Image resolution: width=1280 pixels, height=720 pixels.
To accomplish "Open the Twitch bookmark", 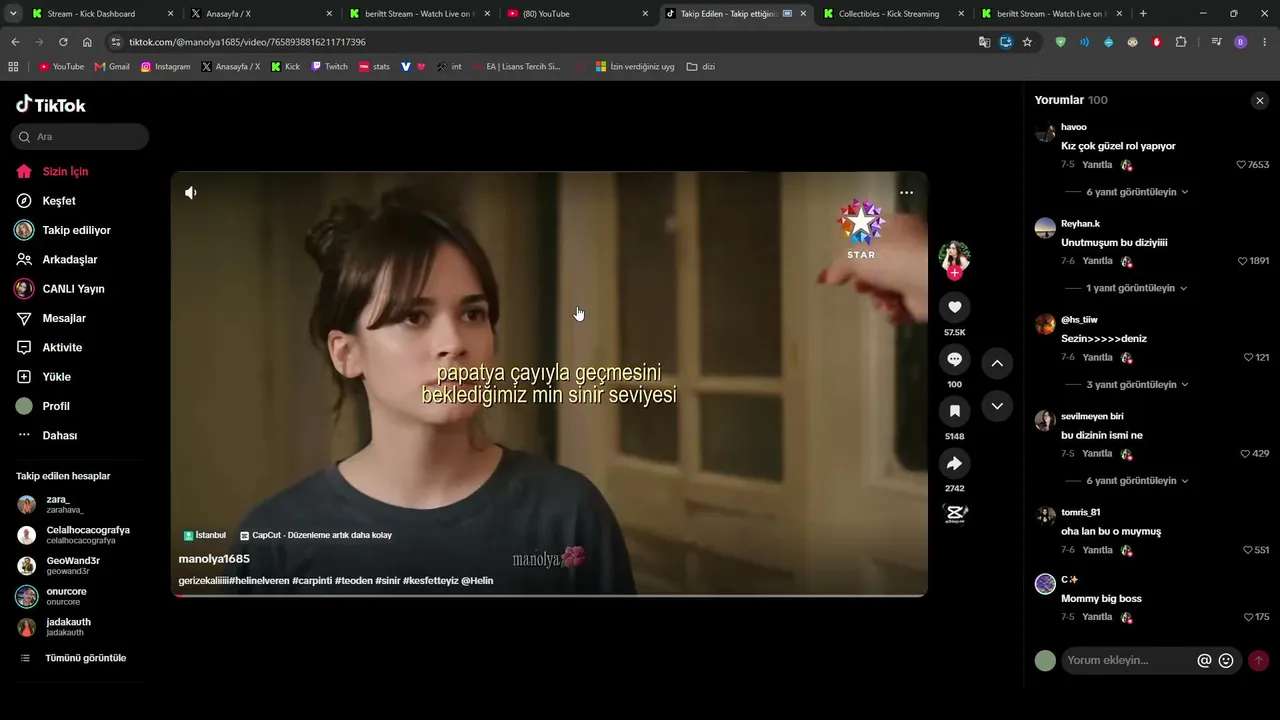I will 330,67.
